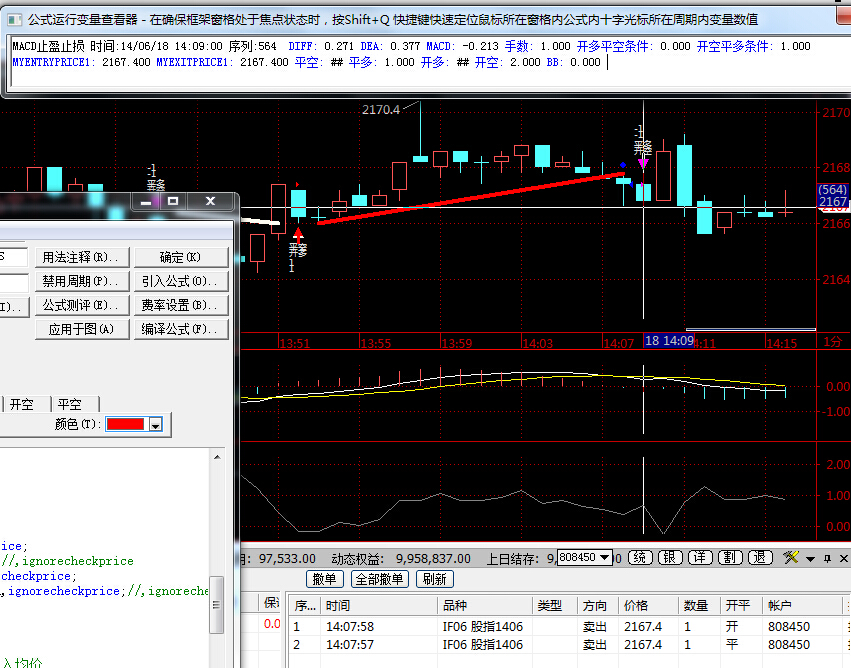Click the 13:55 label on the time axis
Viewport: 851px width, 668px height.
coord(375,343)
